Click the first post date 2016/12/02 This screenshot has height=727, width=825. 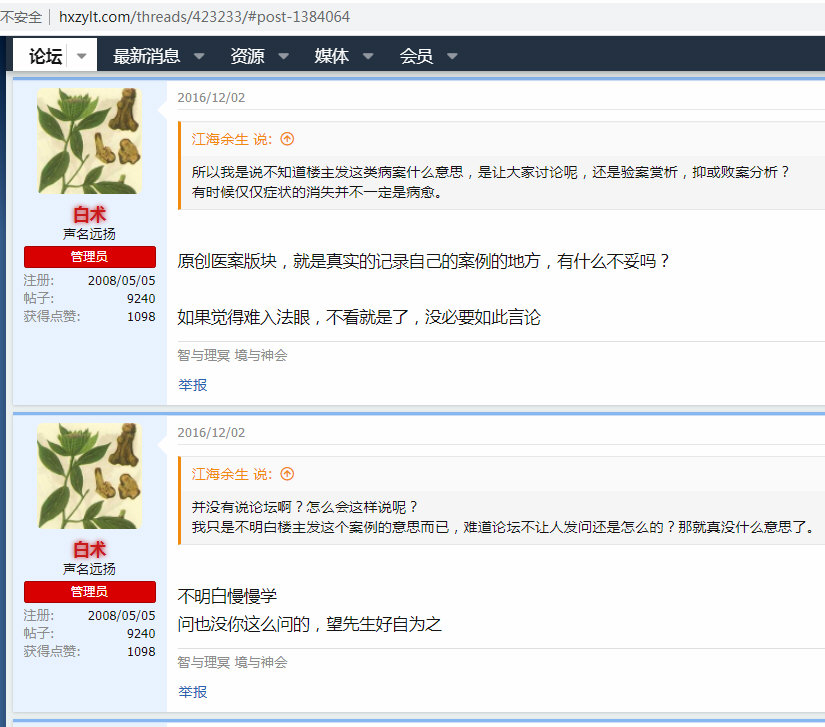coord(211,98)
